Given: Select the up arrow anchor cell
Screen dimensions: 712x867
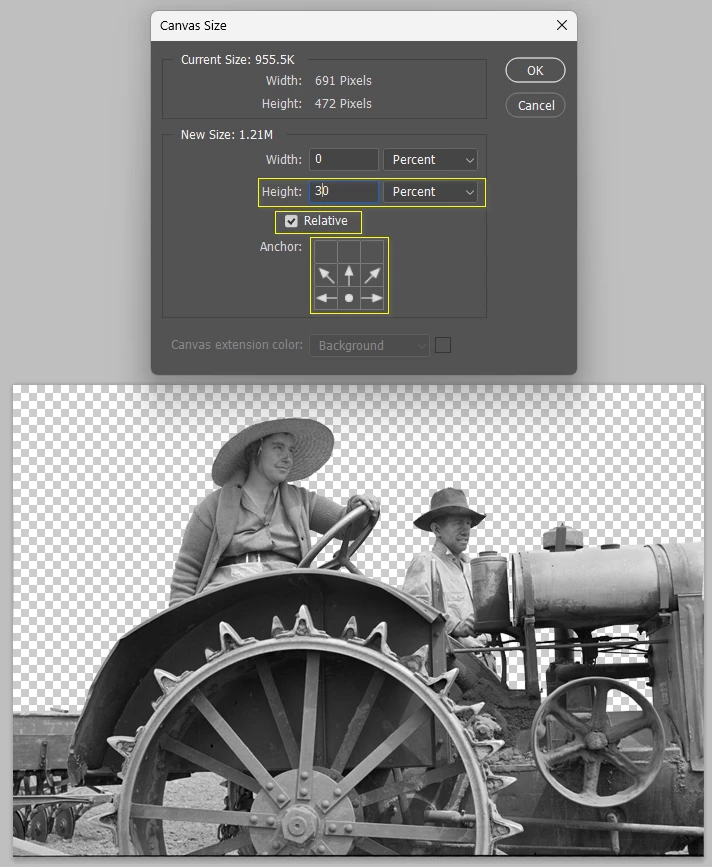Looking at the screenshot, I should coord(349,275).
